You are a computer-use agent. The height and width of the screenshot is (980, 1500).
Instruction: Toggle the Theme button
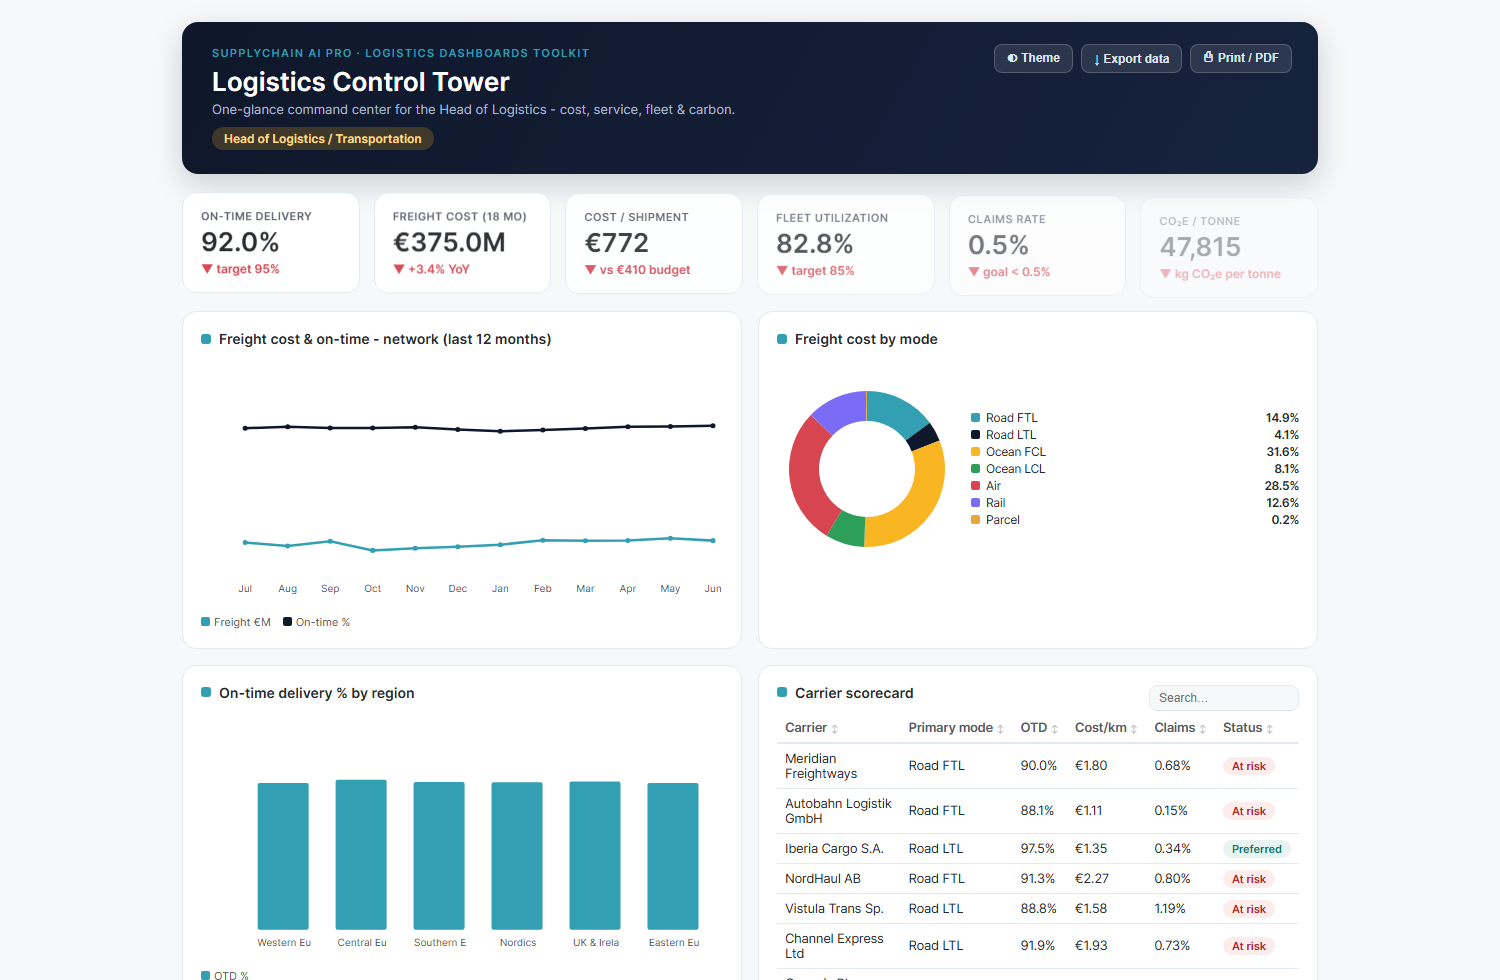click(x=1033, y=58)
